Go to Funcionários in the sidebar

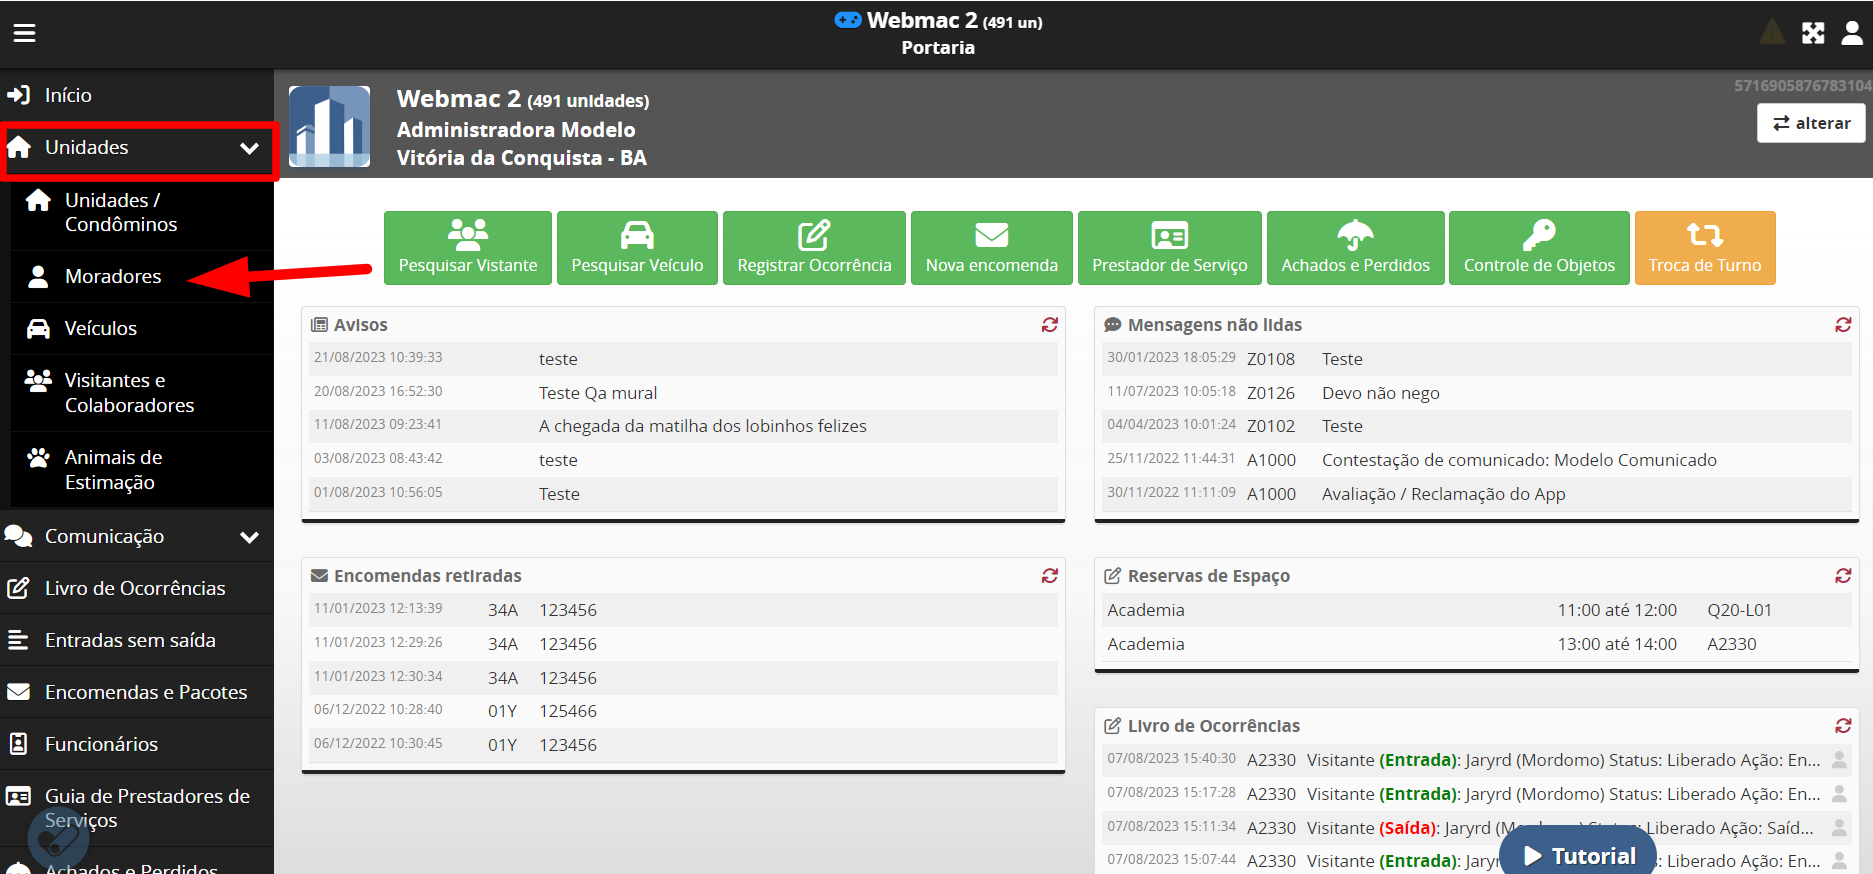[x=101, y=745]
